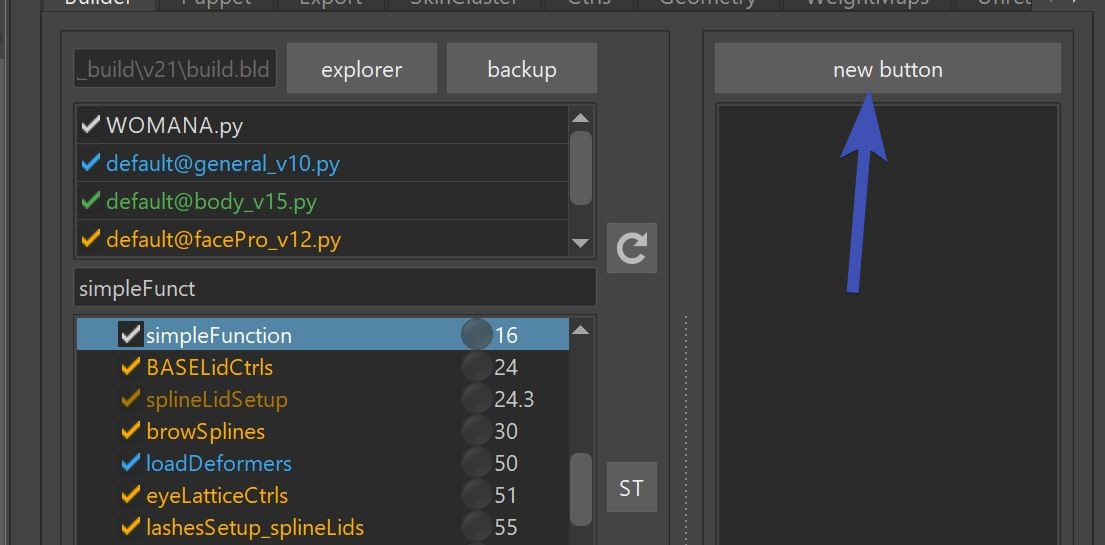Click the status circle beside browSplines

tap(476, 431)
